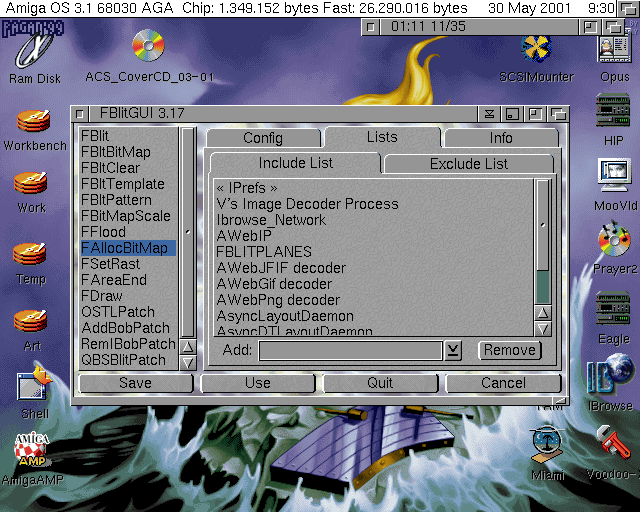Select the highlighted FAllocBitMap entry
Image resolution: width=640 pixels, height=512 pixels.
128,248
